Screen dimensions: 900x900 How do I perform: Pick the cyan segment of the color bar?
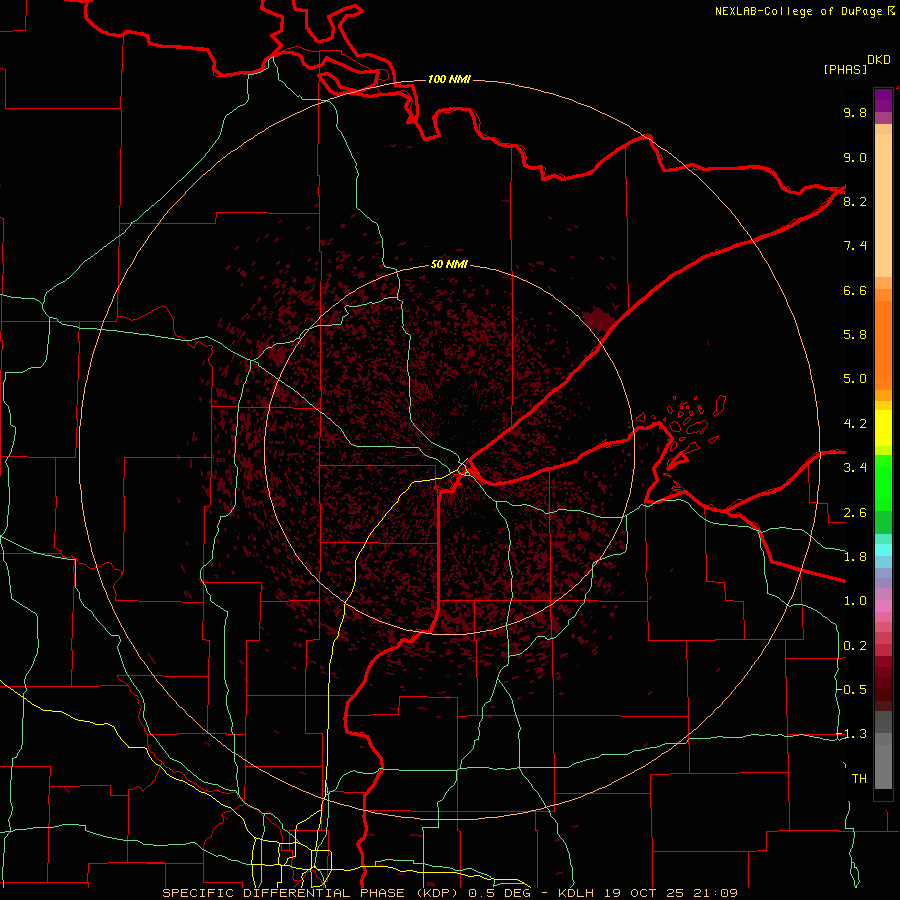(x=883, y=550)
